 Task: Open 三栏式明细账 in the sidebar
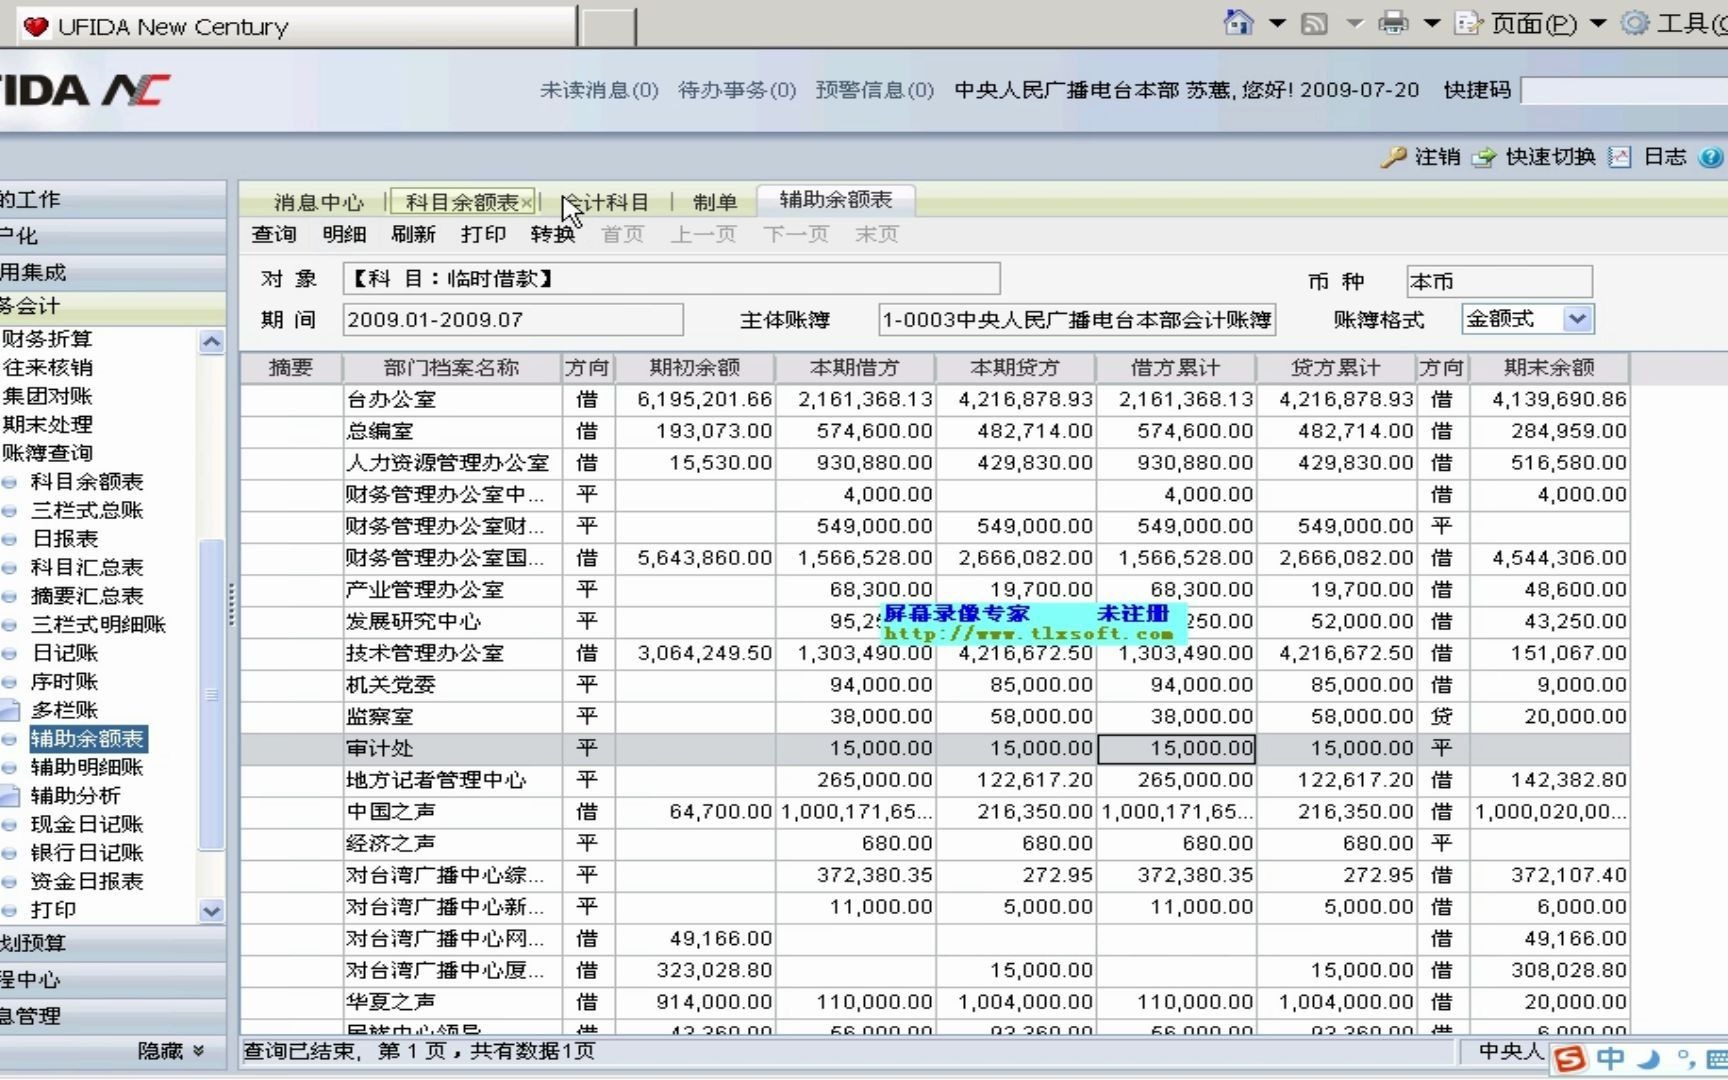point(98,625)
